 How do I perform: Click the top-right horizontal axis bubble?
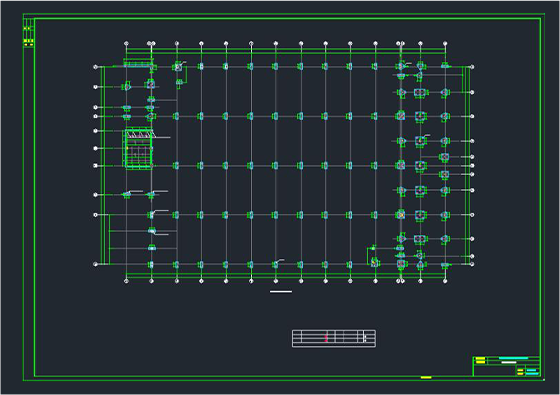point(472,67)
